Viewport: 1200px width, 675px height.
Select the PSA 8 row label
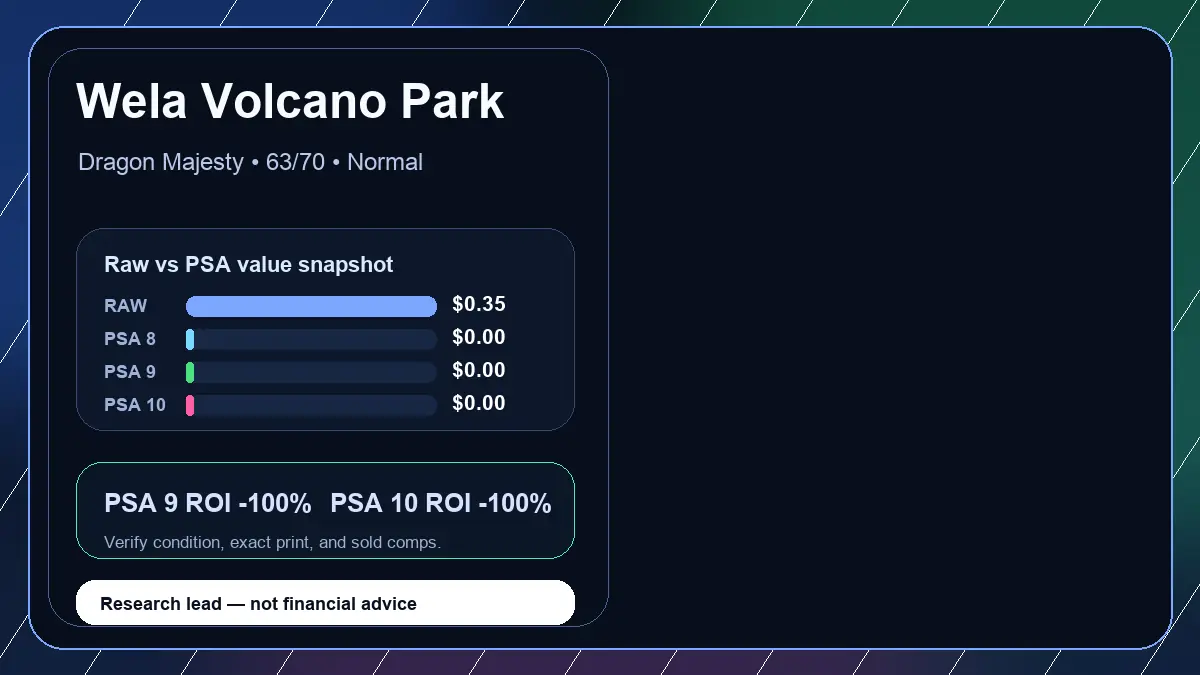130,339
